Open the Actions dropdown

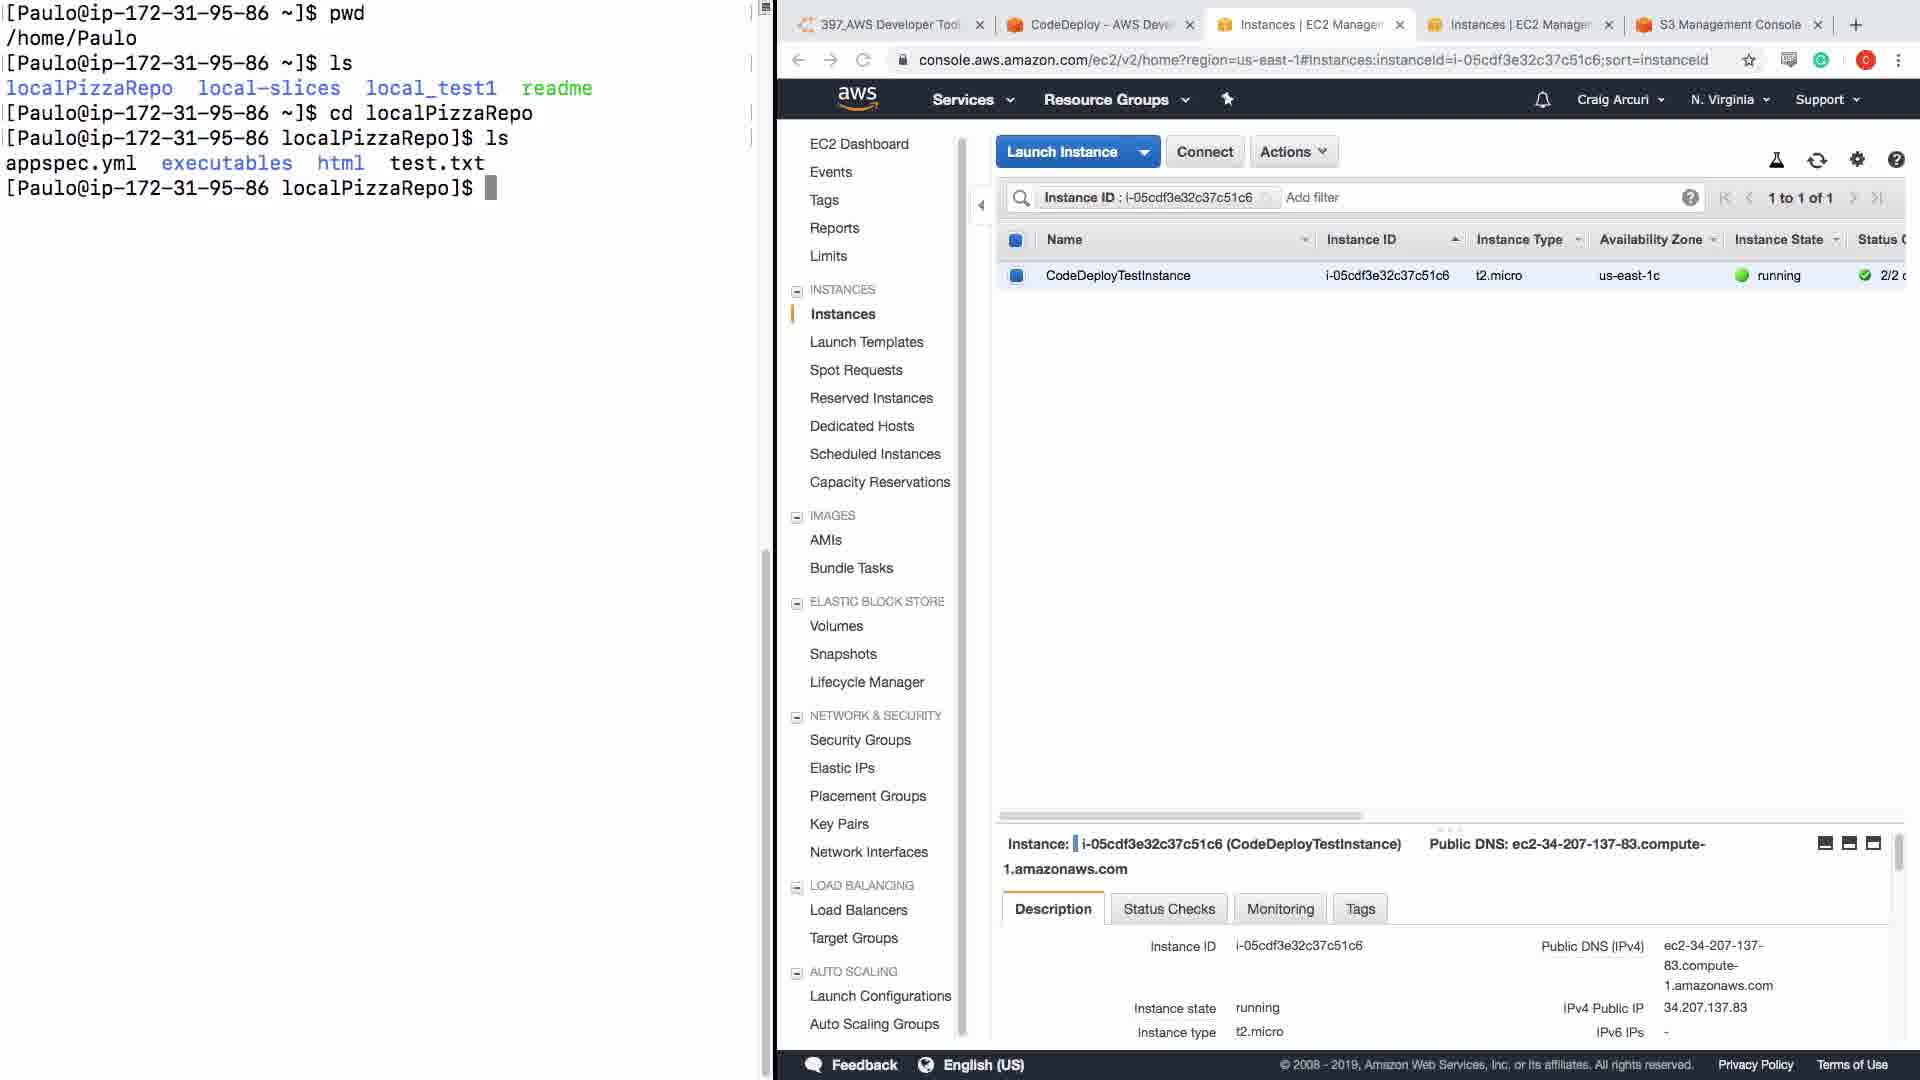tap(1292, 152)
